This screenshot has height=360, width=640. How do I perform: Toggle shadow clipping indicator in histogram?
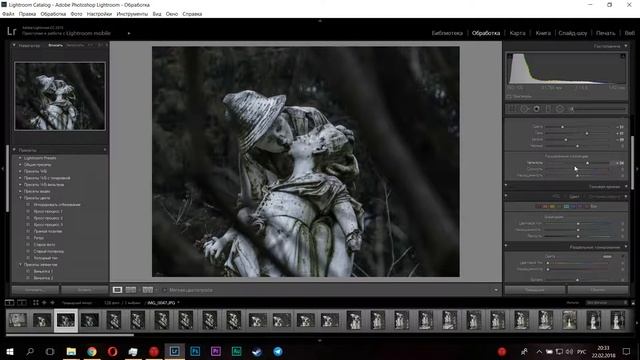(509, 56)
